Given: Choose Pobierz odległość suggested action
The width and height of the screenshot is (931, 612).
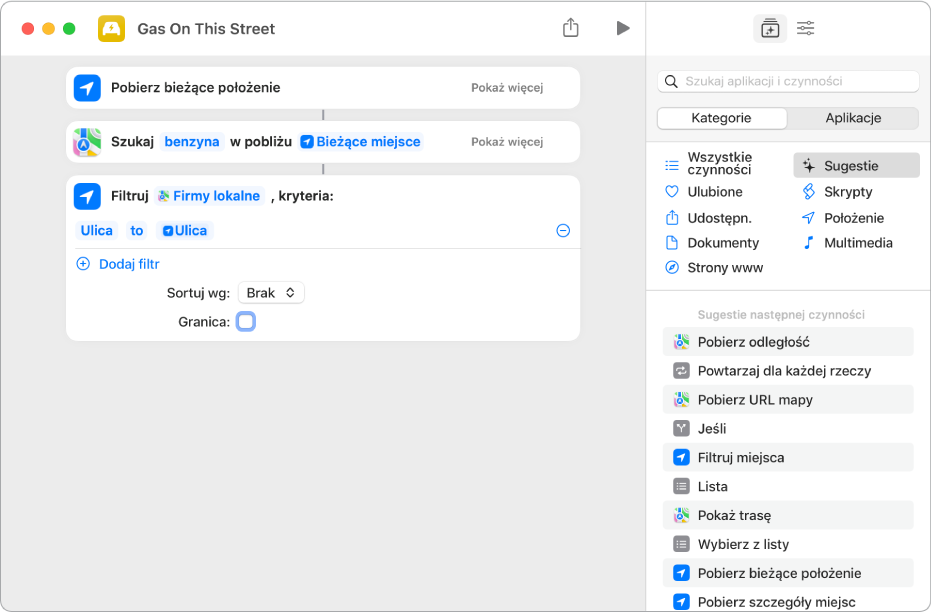Looking at the screenshot, I should click(x=753, y=342).
